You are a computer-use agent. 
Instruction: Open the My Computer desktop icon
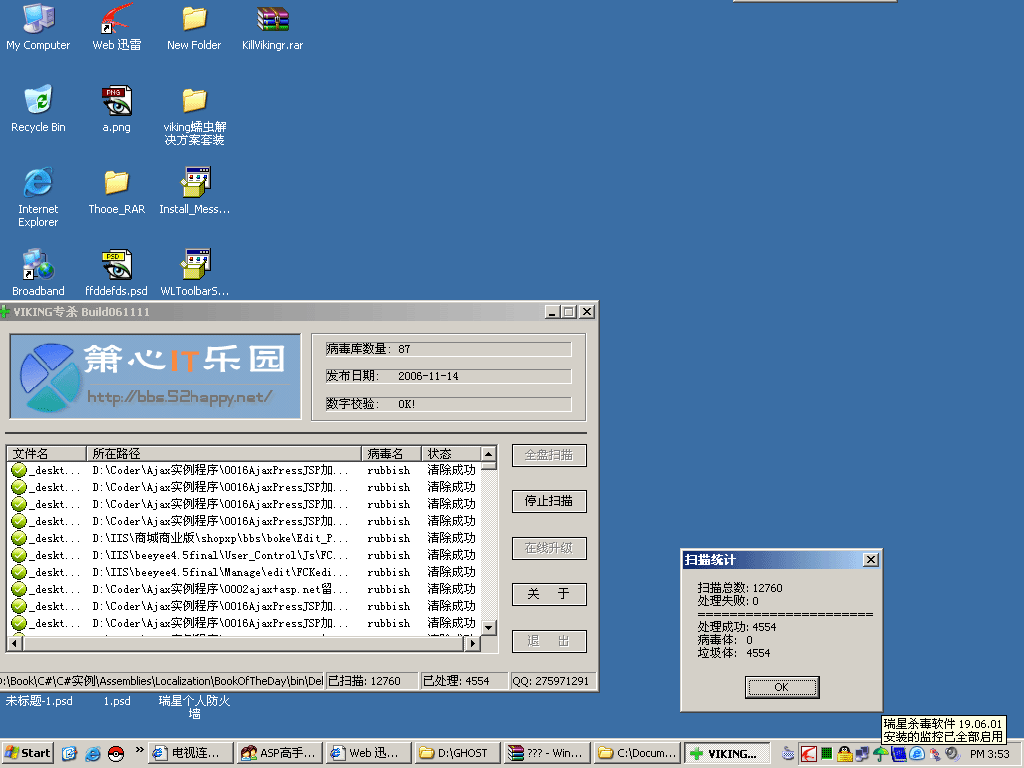tap(38, 20)
